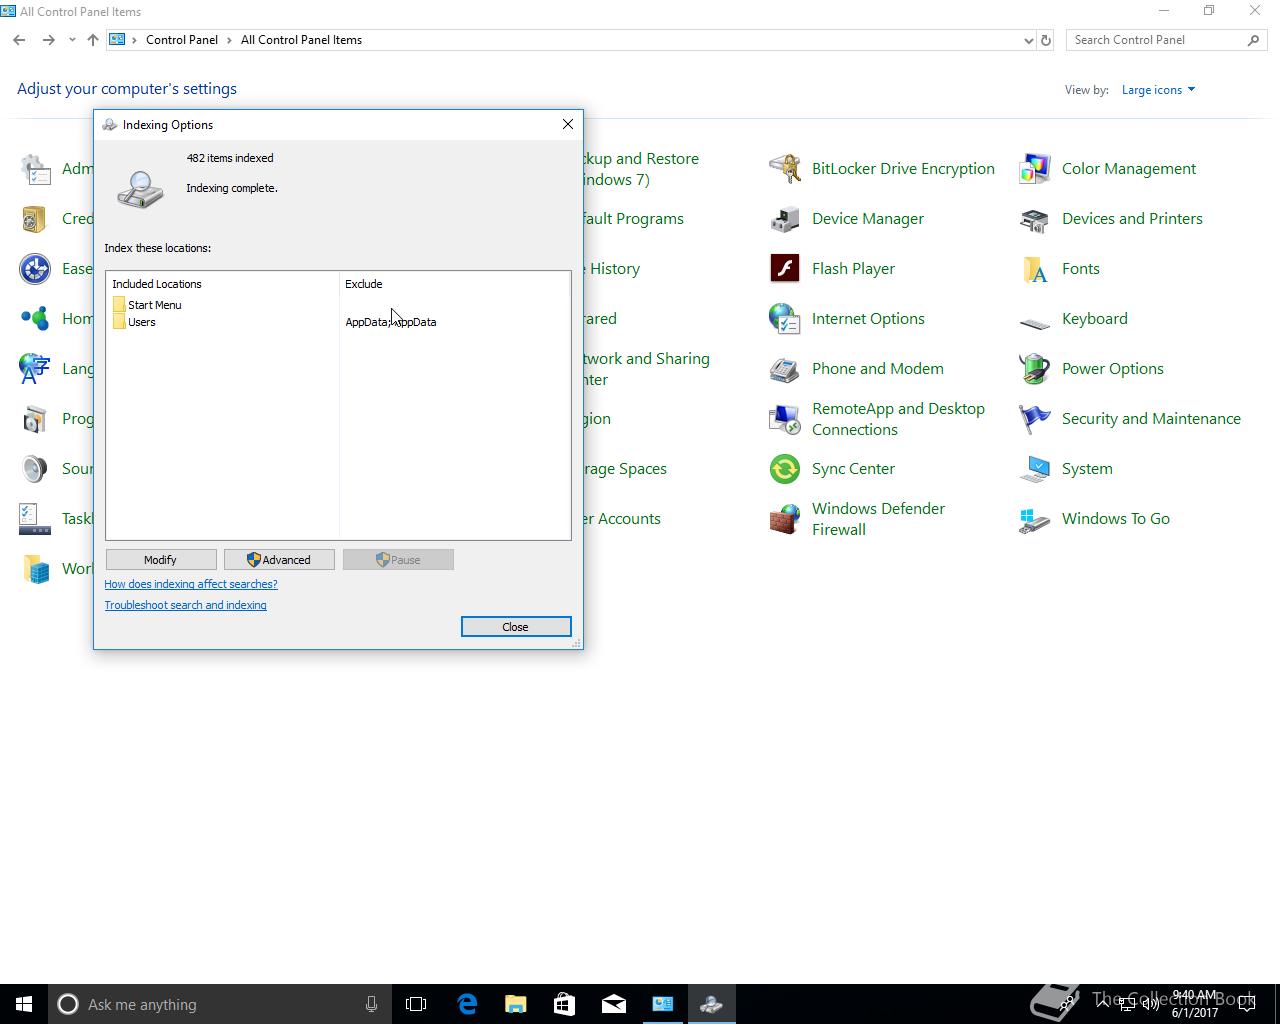
Task: Click Close in Indexing Options
Action: [516, 627]
